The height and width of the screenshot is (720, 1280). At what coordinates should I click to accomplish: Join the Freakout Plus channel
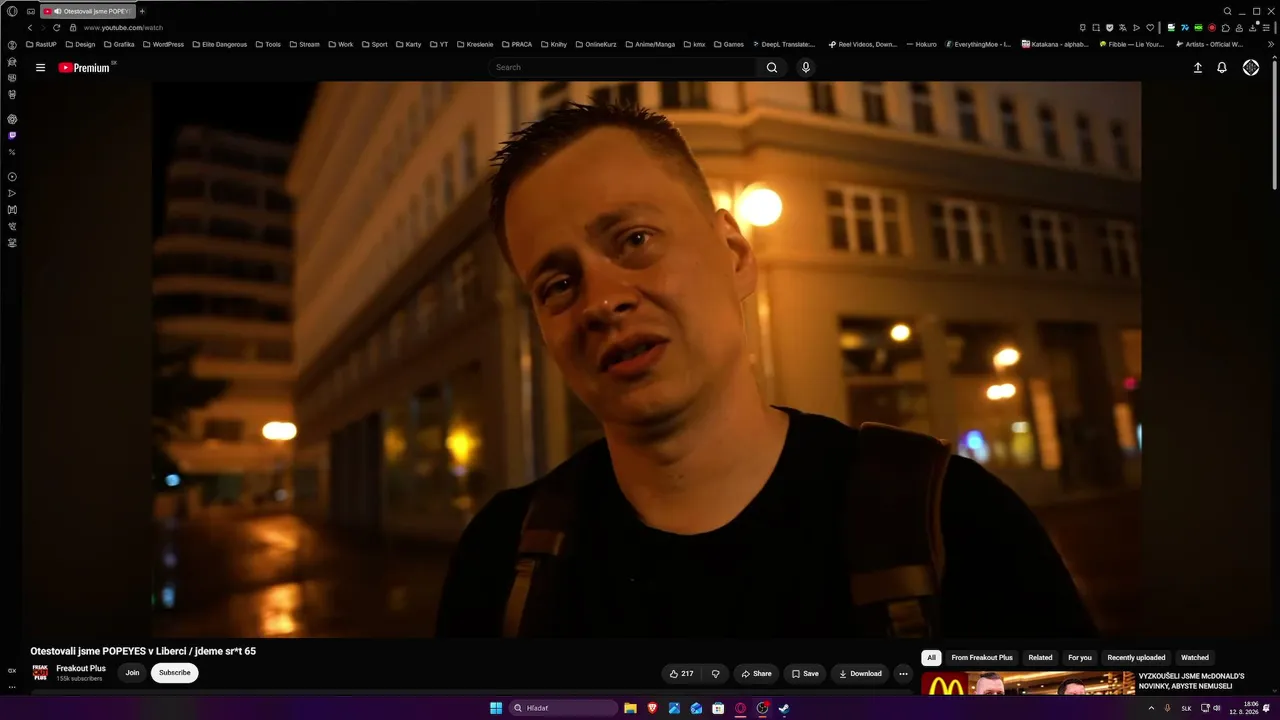(132, 673)
